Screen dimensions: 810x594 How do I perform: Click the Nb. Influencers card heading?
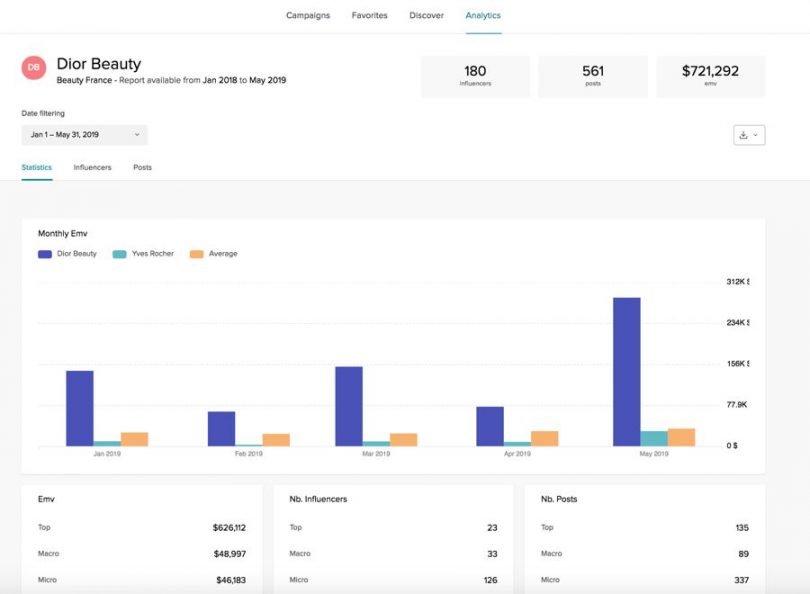point(318,499)
